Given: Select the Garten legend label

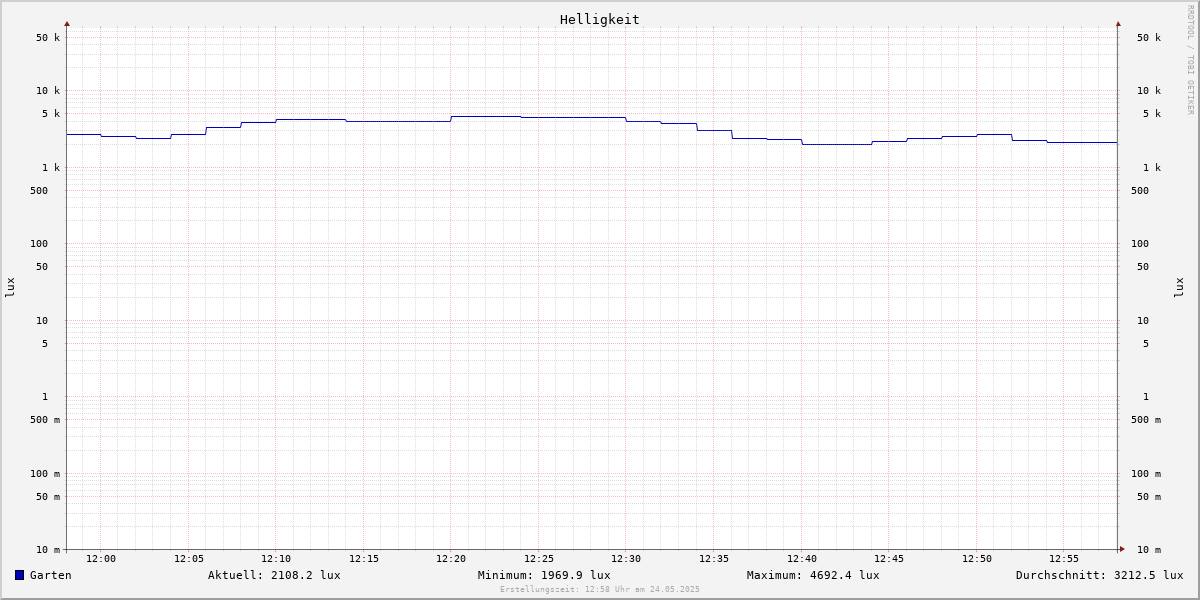Looking at the screenshot, I should pos(51,575).
